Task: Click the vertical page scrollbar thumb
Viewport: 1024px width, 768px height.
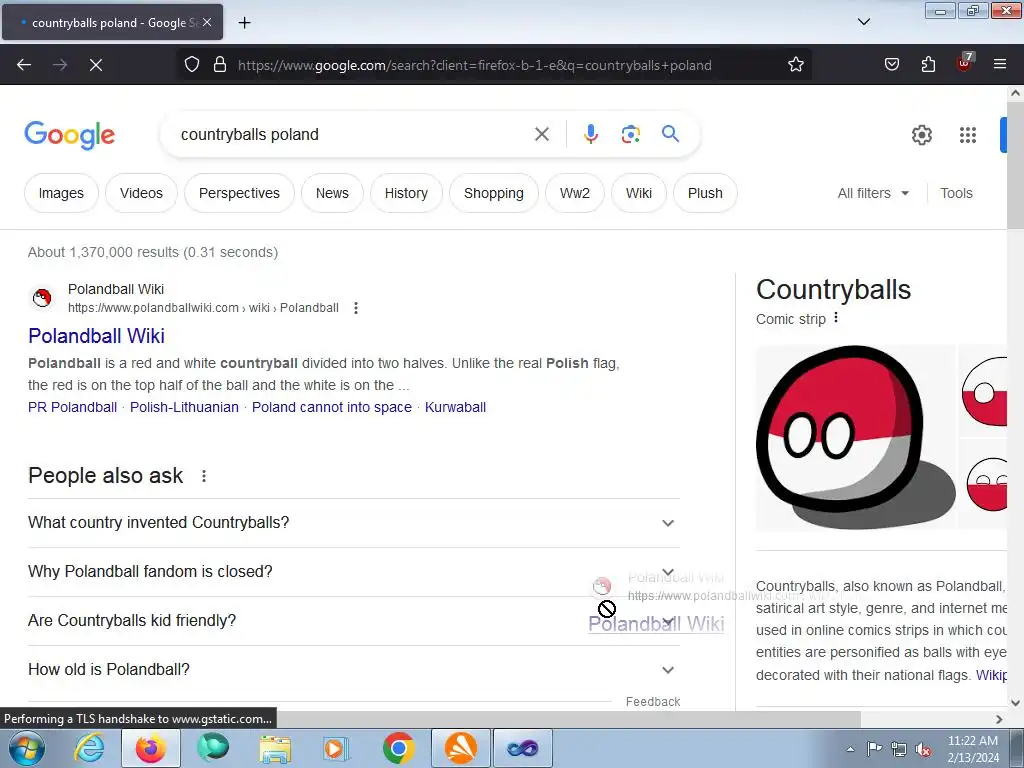Action: point(1015,167)
